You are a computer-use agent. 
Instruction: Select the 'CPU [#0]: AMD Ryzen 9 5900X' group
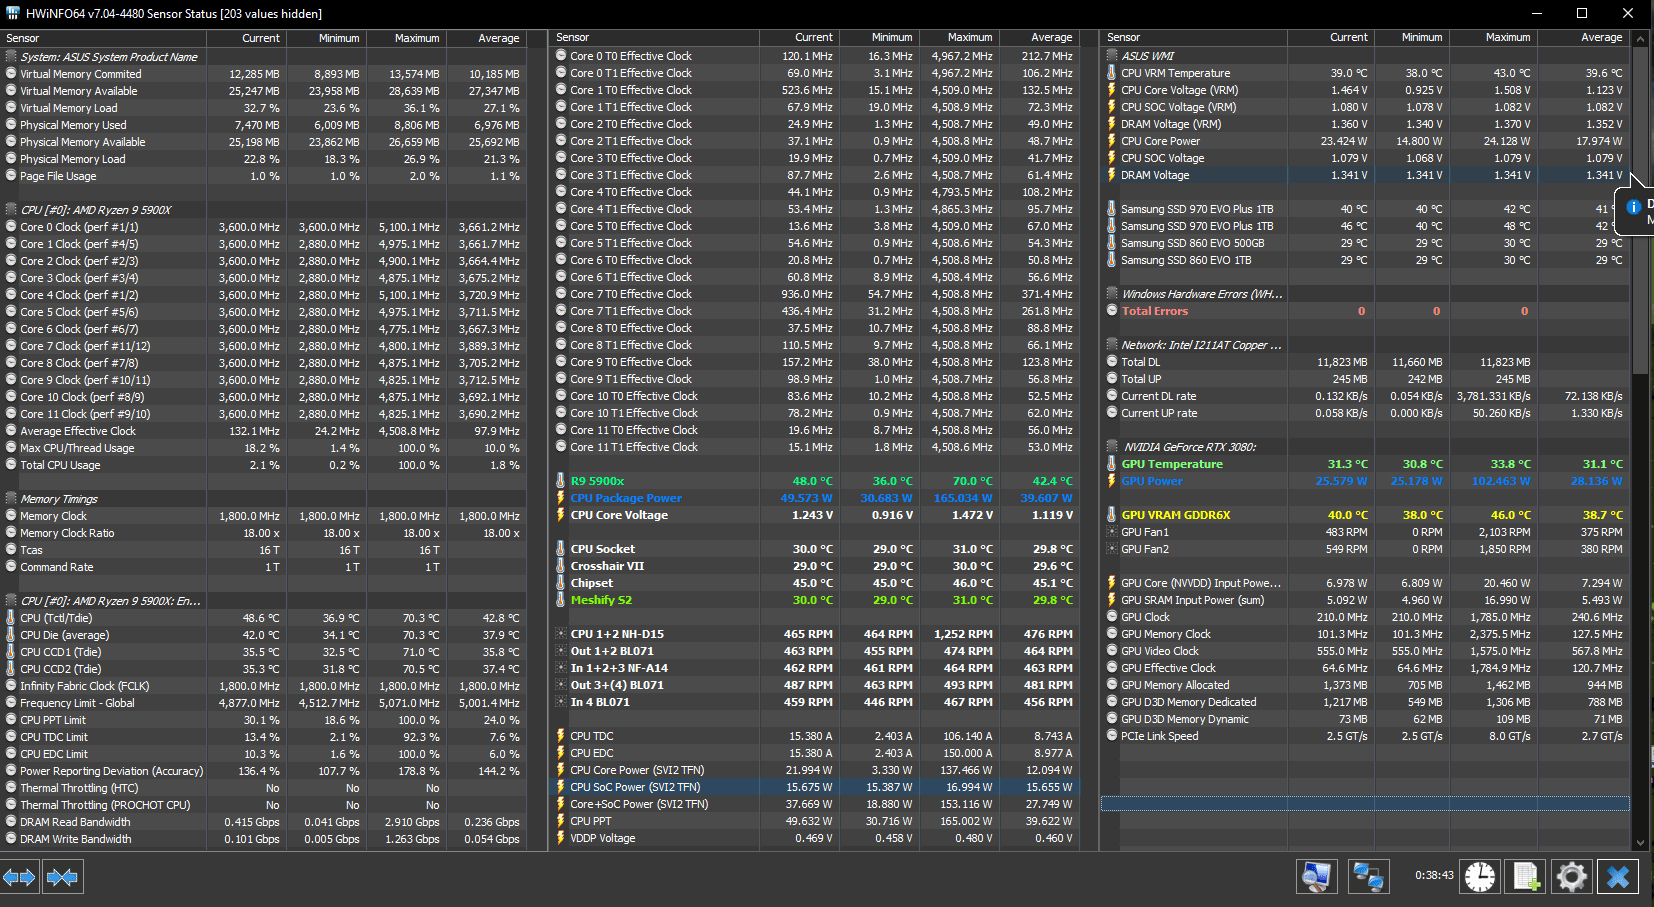point(264,210)
